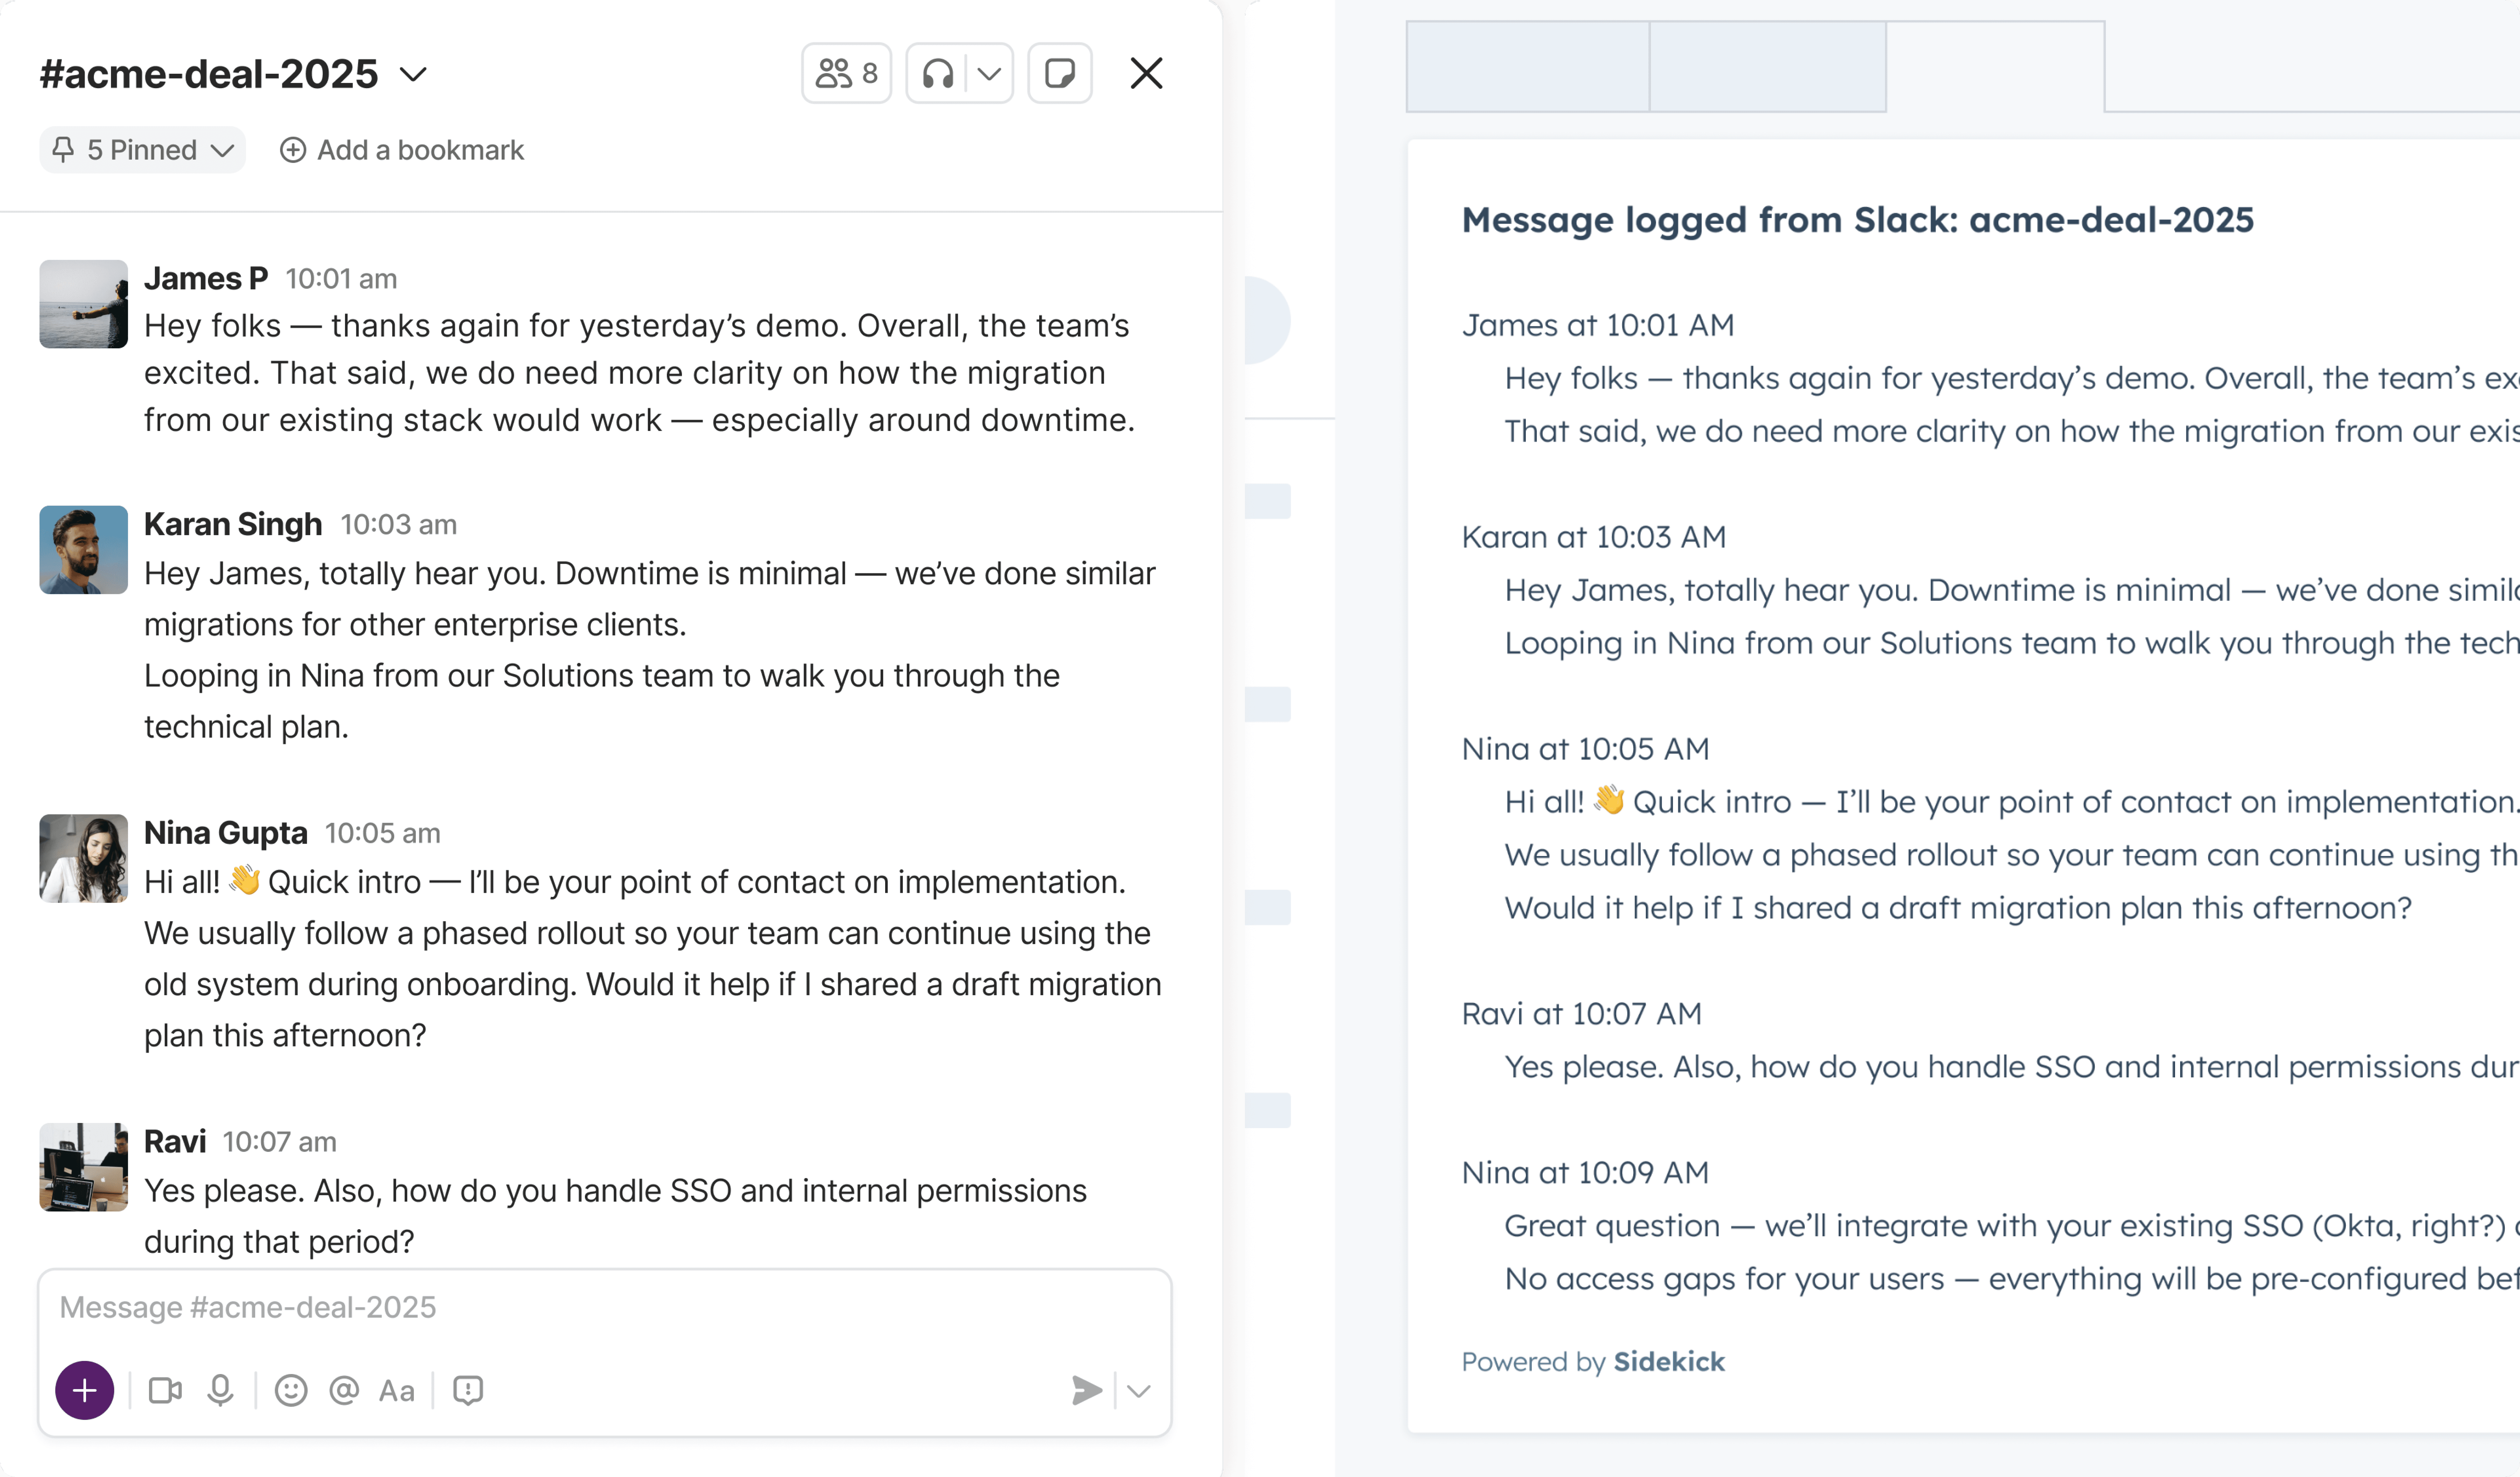Viewport: 2520px width, 1477px height.
Task: Record a video clip with camera icon
Action: pos(165,1390)
